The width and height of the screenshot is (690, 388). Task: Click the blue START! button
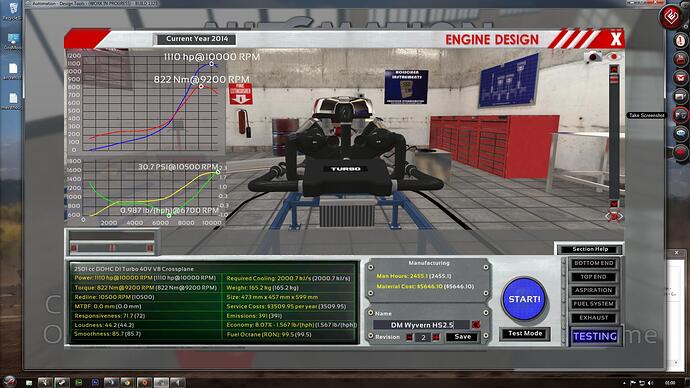pyautogui.click(x=525, y=299)
